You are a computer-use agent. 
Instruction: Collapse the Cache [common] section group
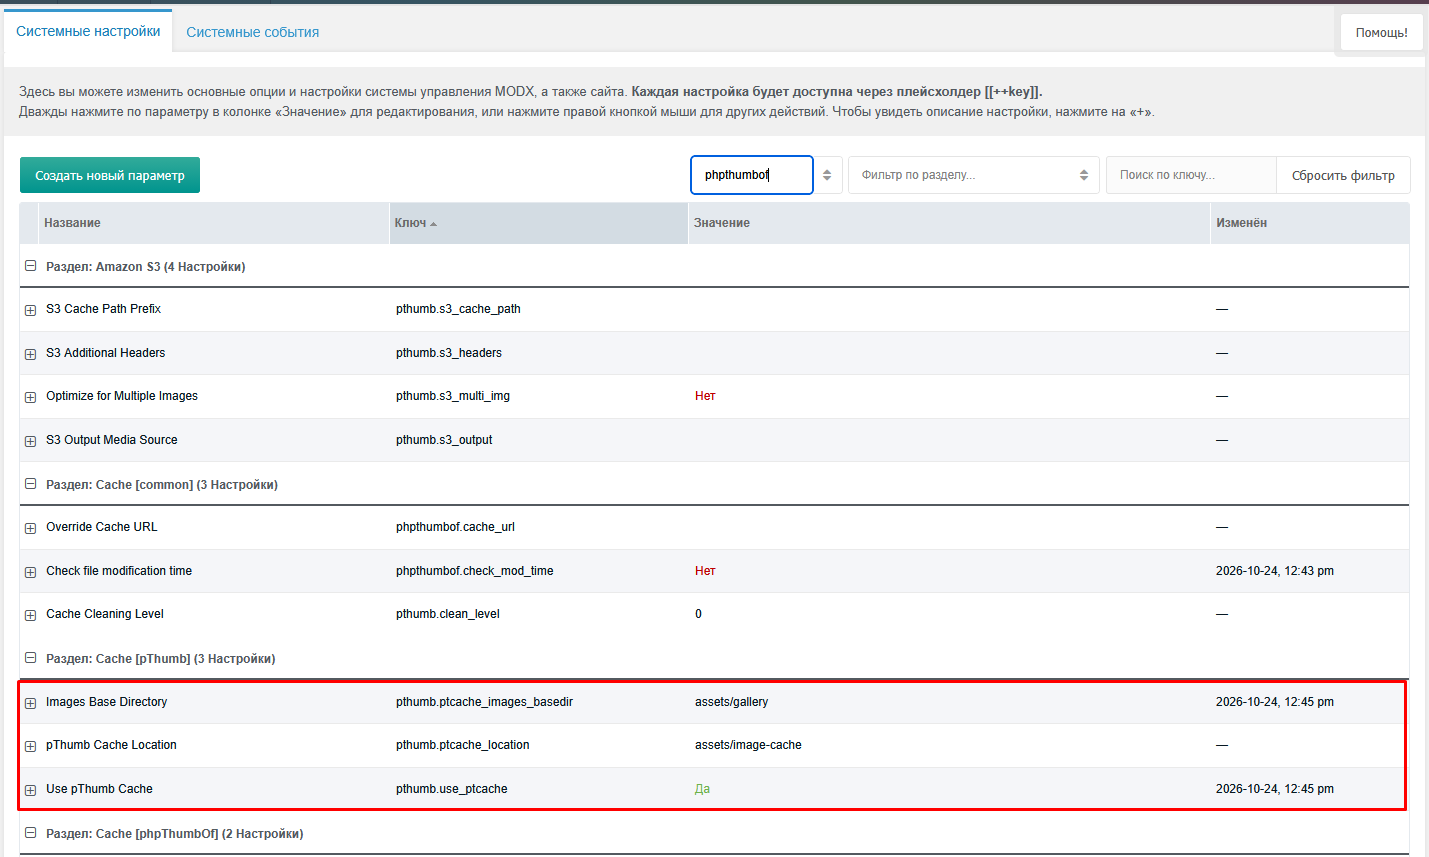pos(30,484)
